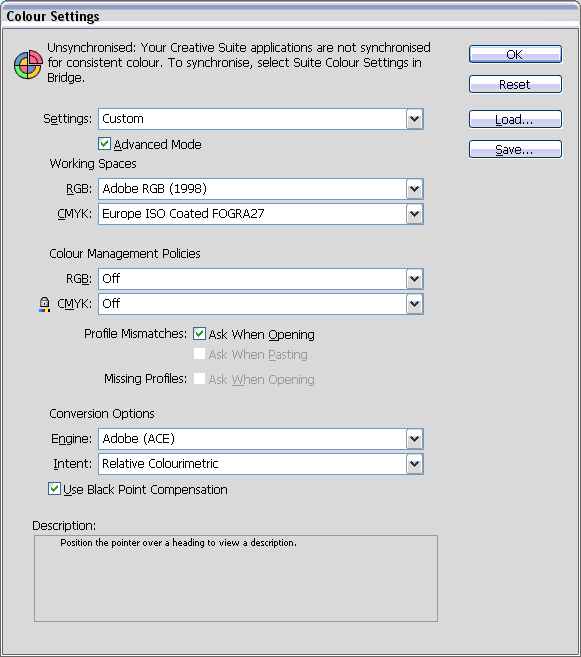The image size is (581, 657).
Task: Click the Missing Profiles label
Action: coord(145,379)
